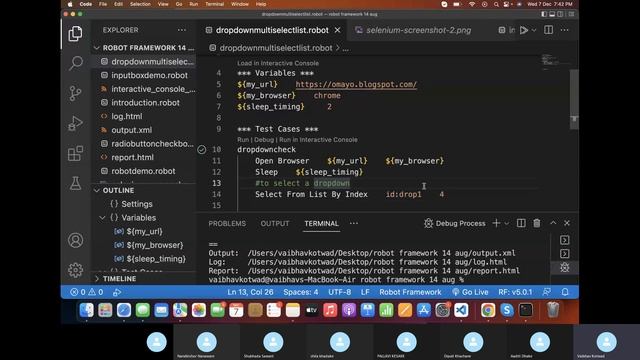The height and width of the screenshot is (360, 640).
Task: Select ${my_browser} in Outline
Action: click(155, 245)
